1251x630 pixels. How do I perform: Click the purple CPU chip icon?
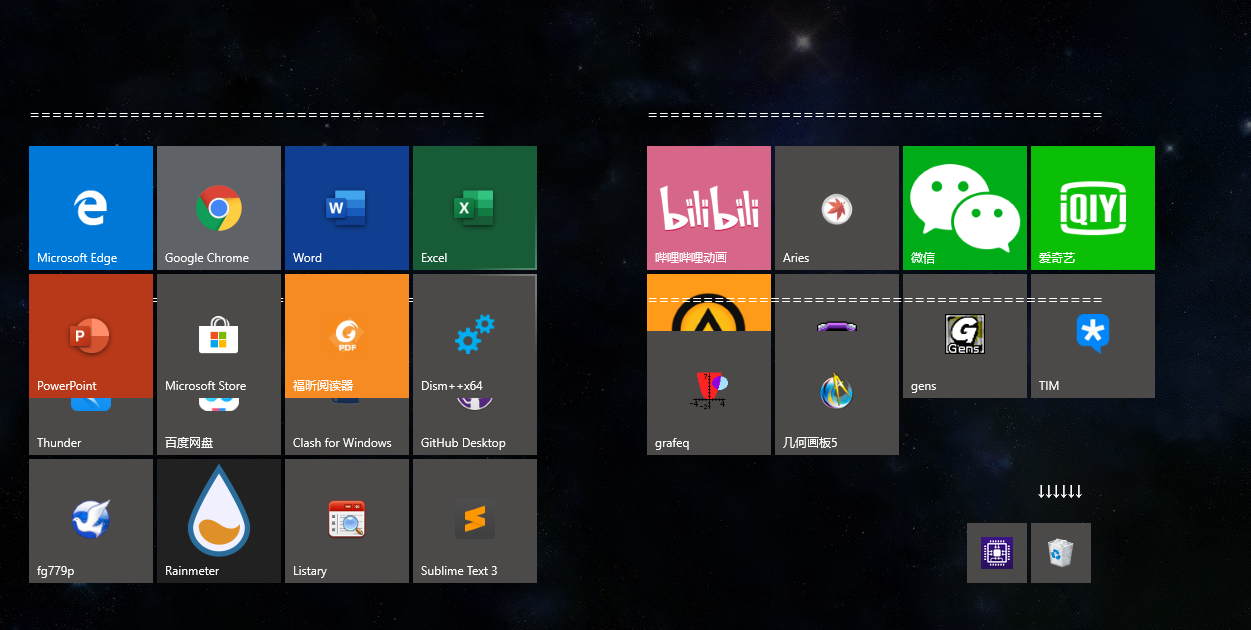pyautogui.click(x=997, y=553)
